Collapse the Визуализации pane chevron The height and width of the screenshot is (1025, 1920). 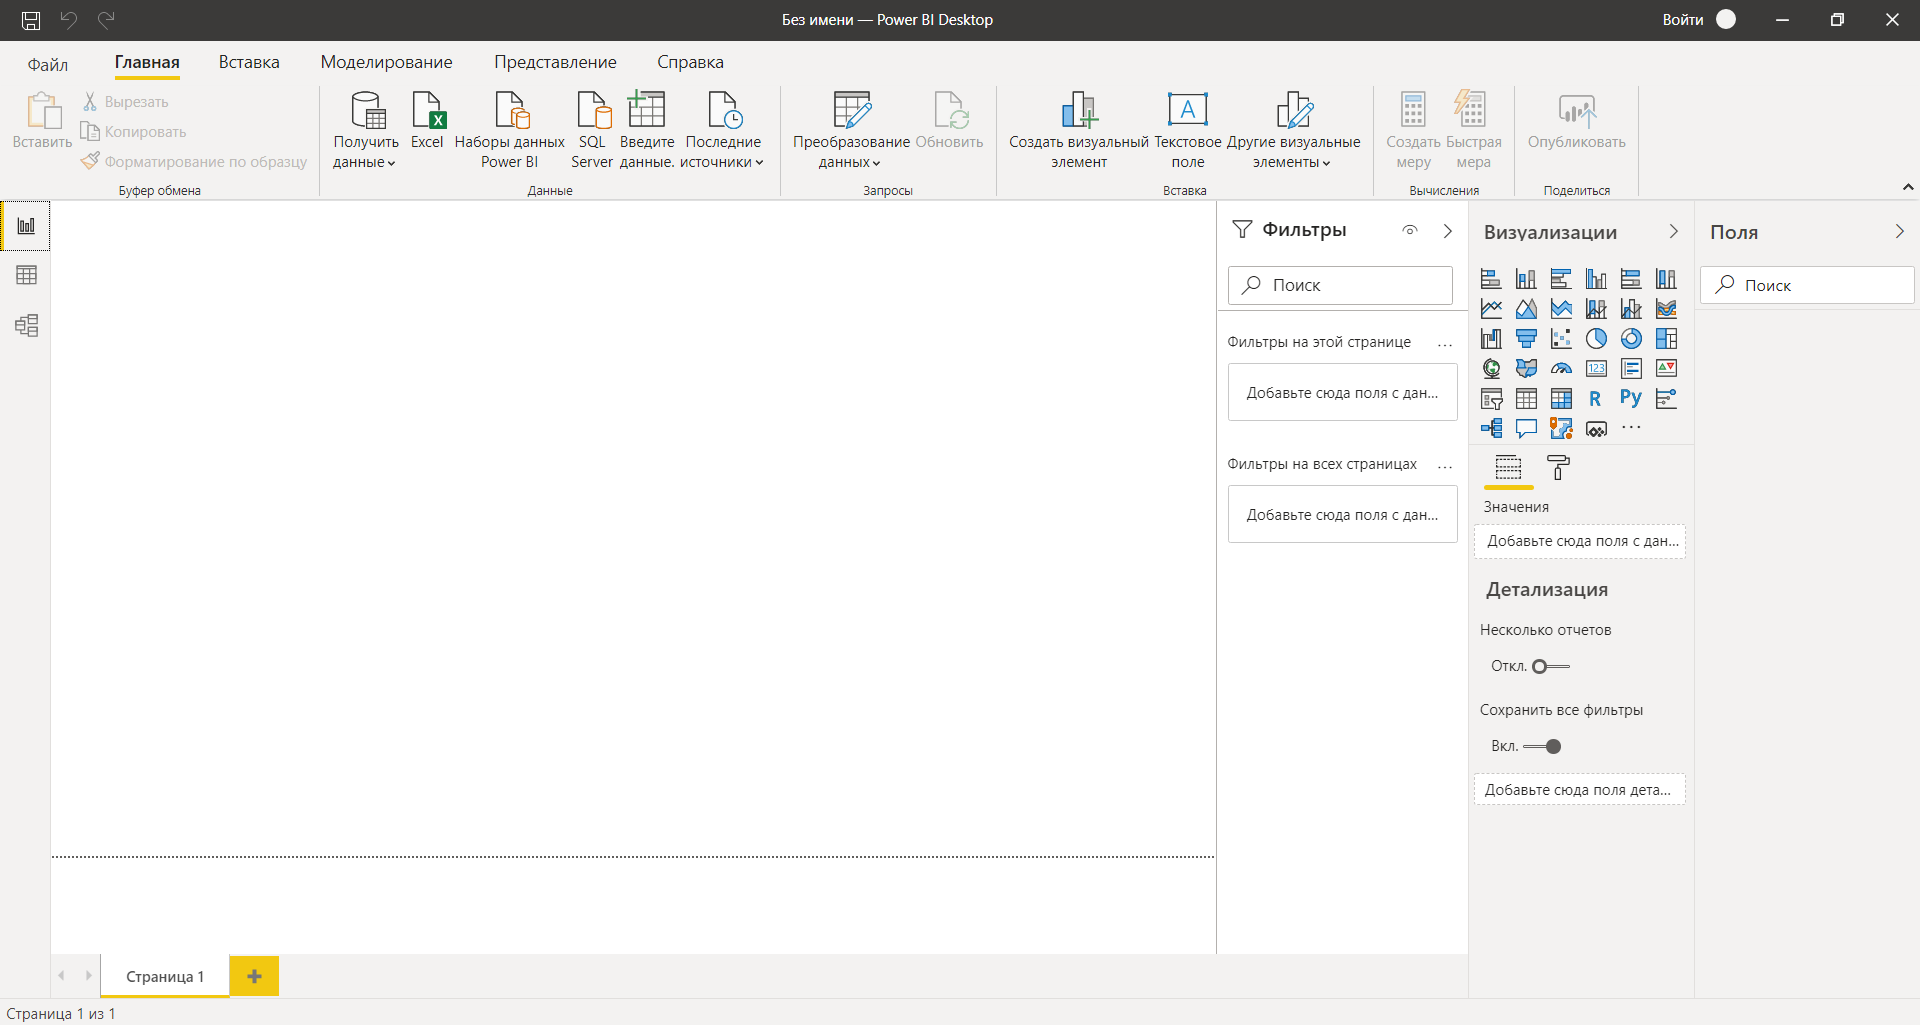(1673, 231)
